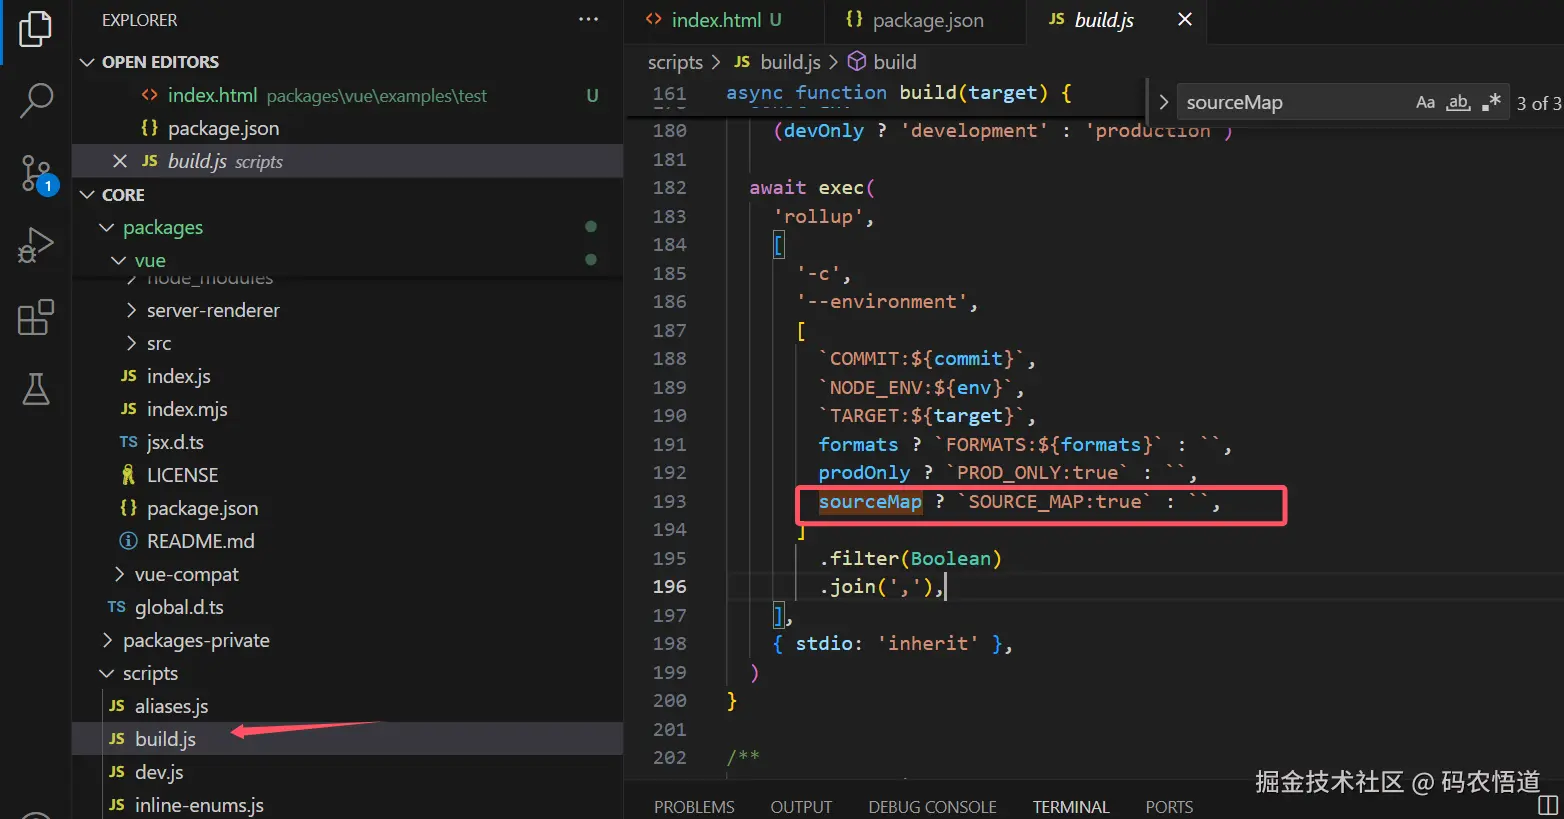Close the build.js editor tab
1564x819 pixels.
pos(1185,20)
